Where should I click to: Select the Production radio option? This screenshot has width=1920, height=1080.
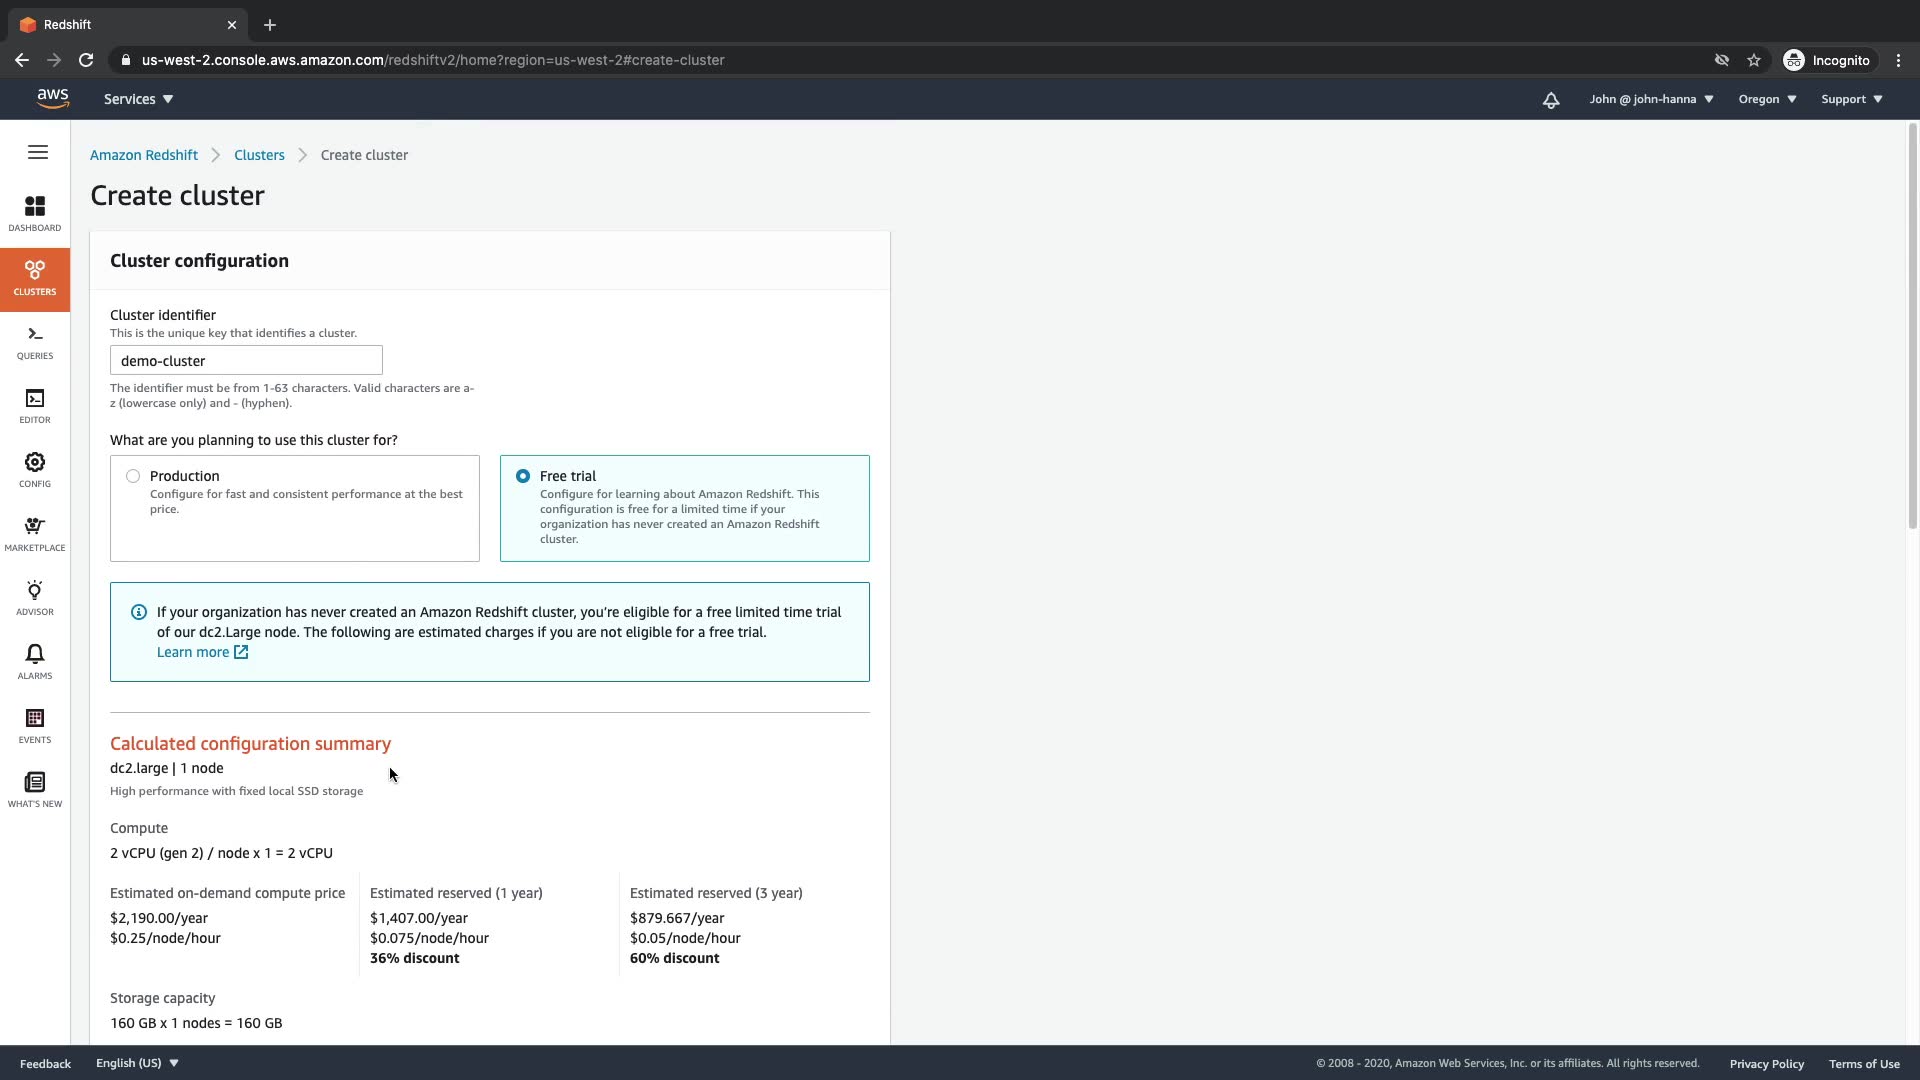point(133,477)
